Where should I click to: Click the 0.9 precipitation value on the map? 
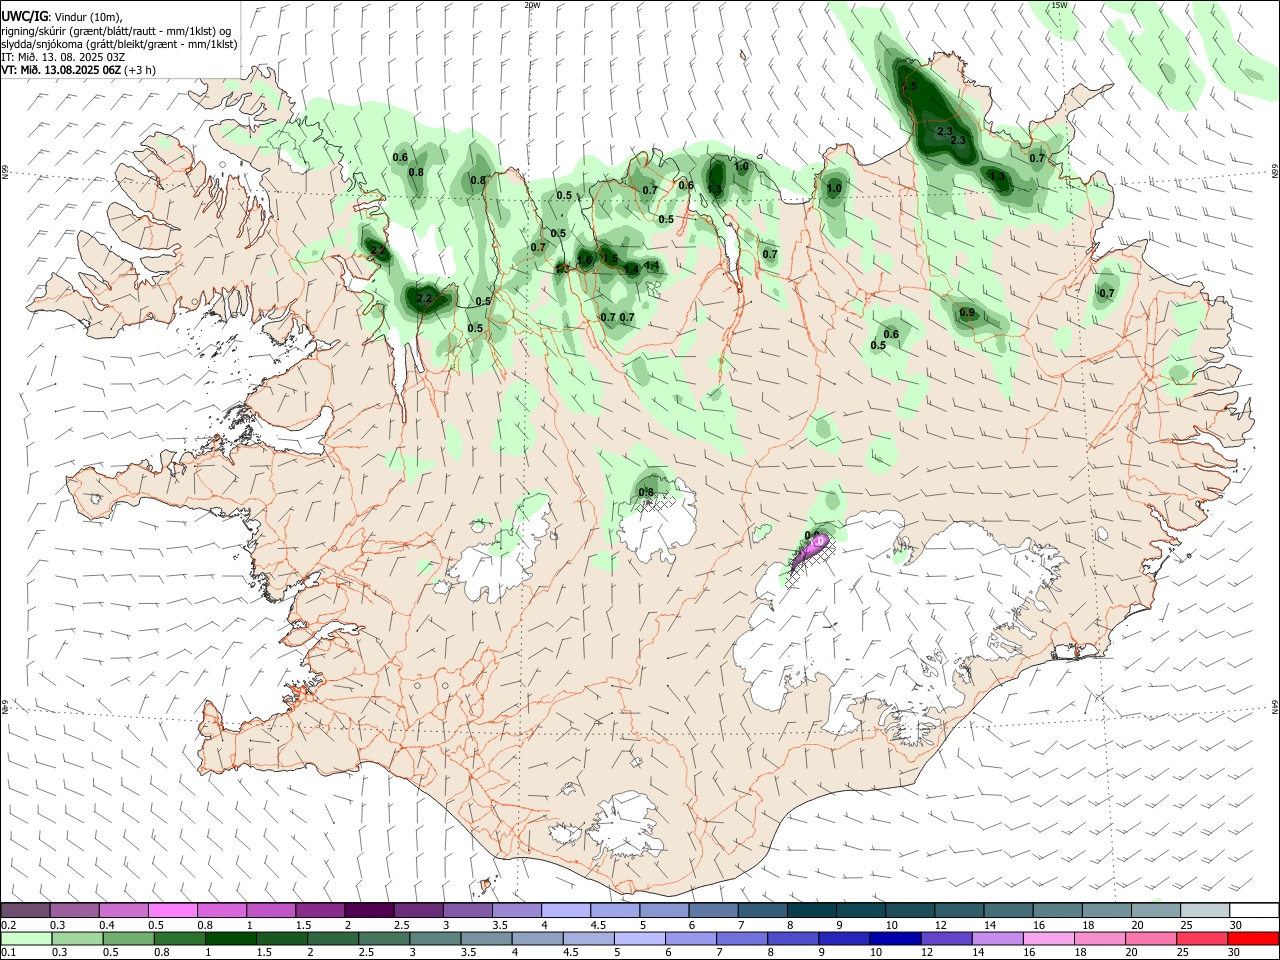[967, 313]
